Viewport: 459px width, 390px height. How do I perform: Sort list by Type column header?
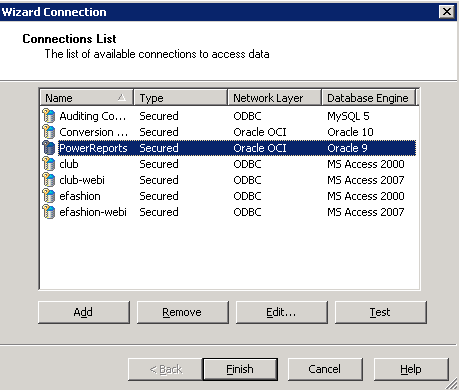click(x=181, y=98)
